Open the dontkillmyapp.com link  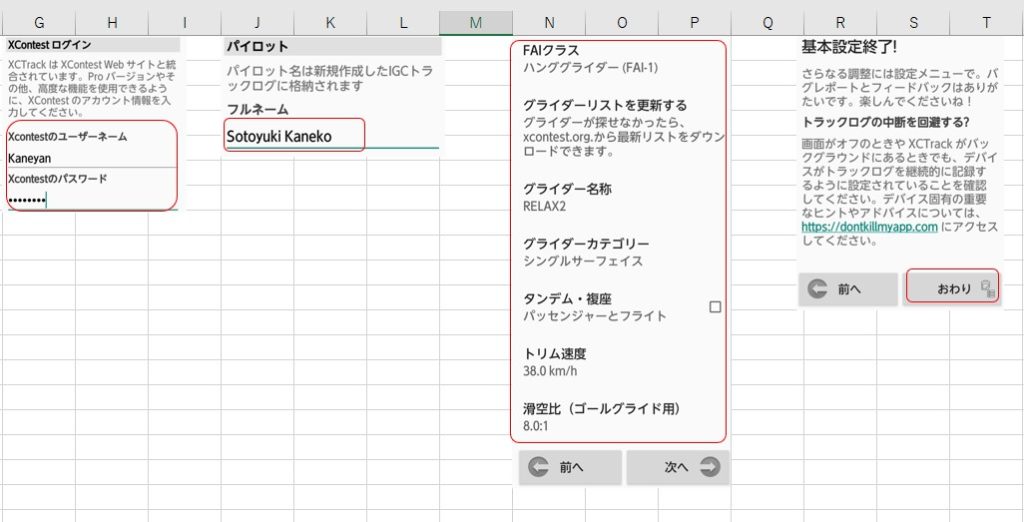point(869,227)
